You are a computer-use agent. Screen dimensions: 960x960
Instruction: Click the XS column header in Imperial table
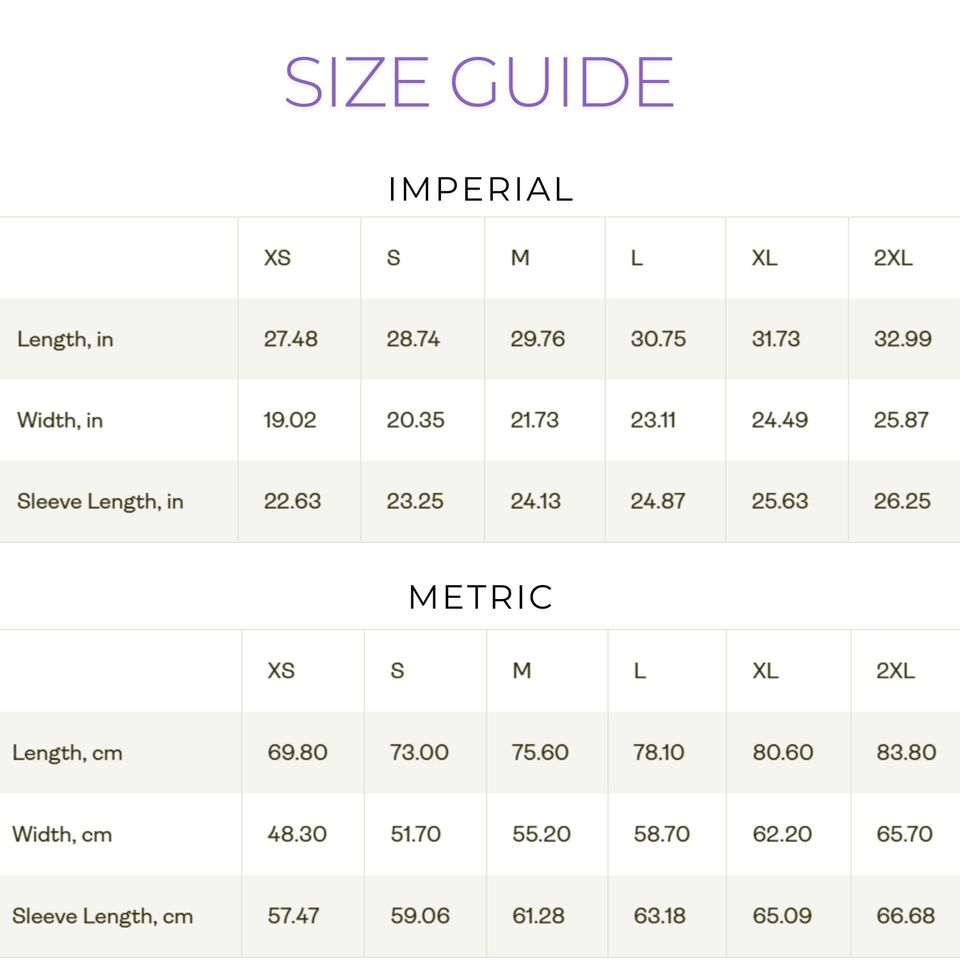277,258
